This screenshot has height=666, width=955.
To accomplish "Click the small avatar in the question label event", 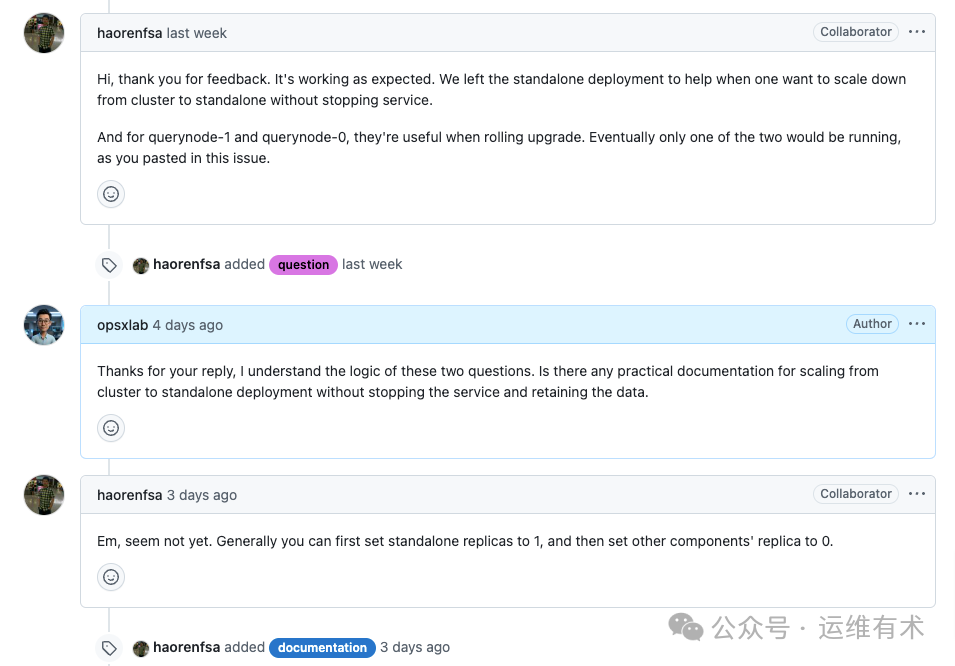I will [x=140, y=264].
